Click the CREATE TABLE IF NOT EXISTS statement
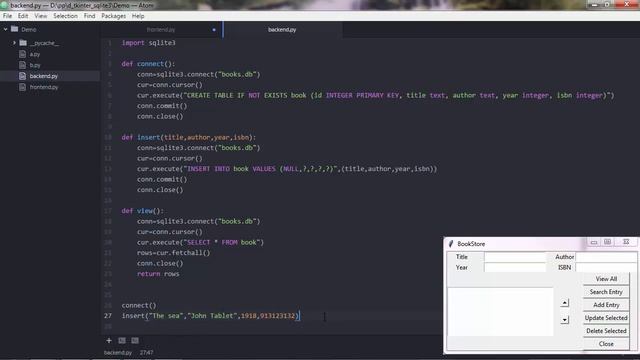The image size is (640, 360). pyautogui.click(x=376, y=96)
